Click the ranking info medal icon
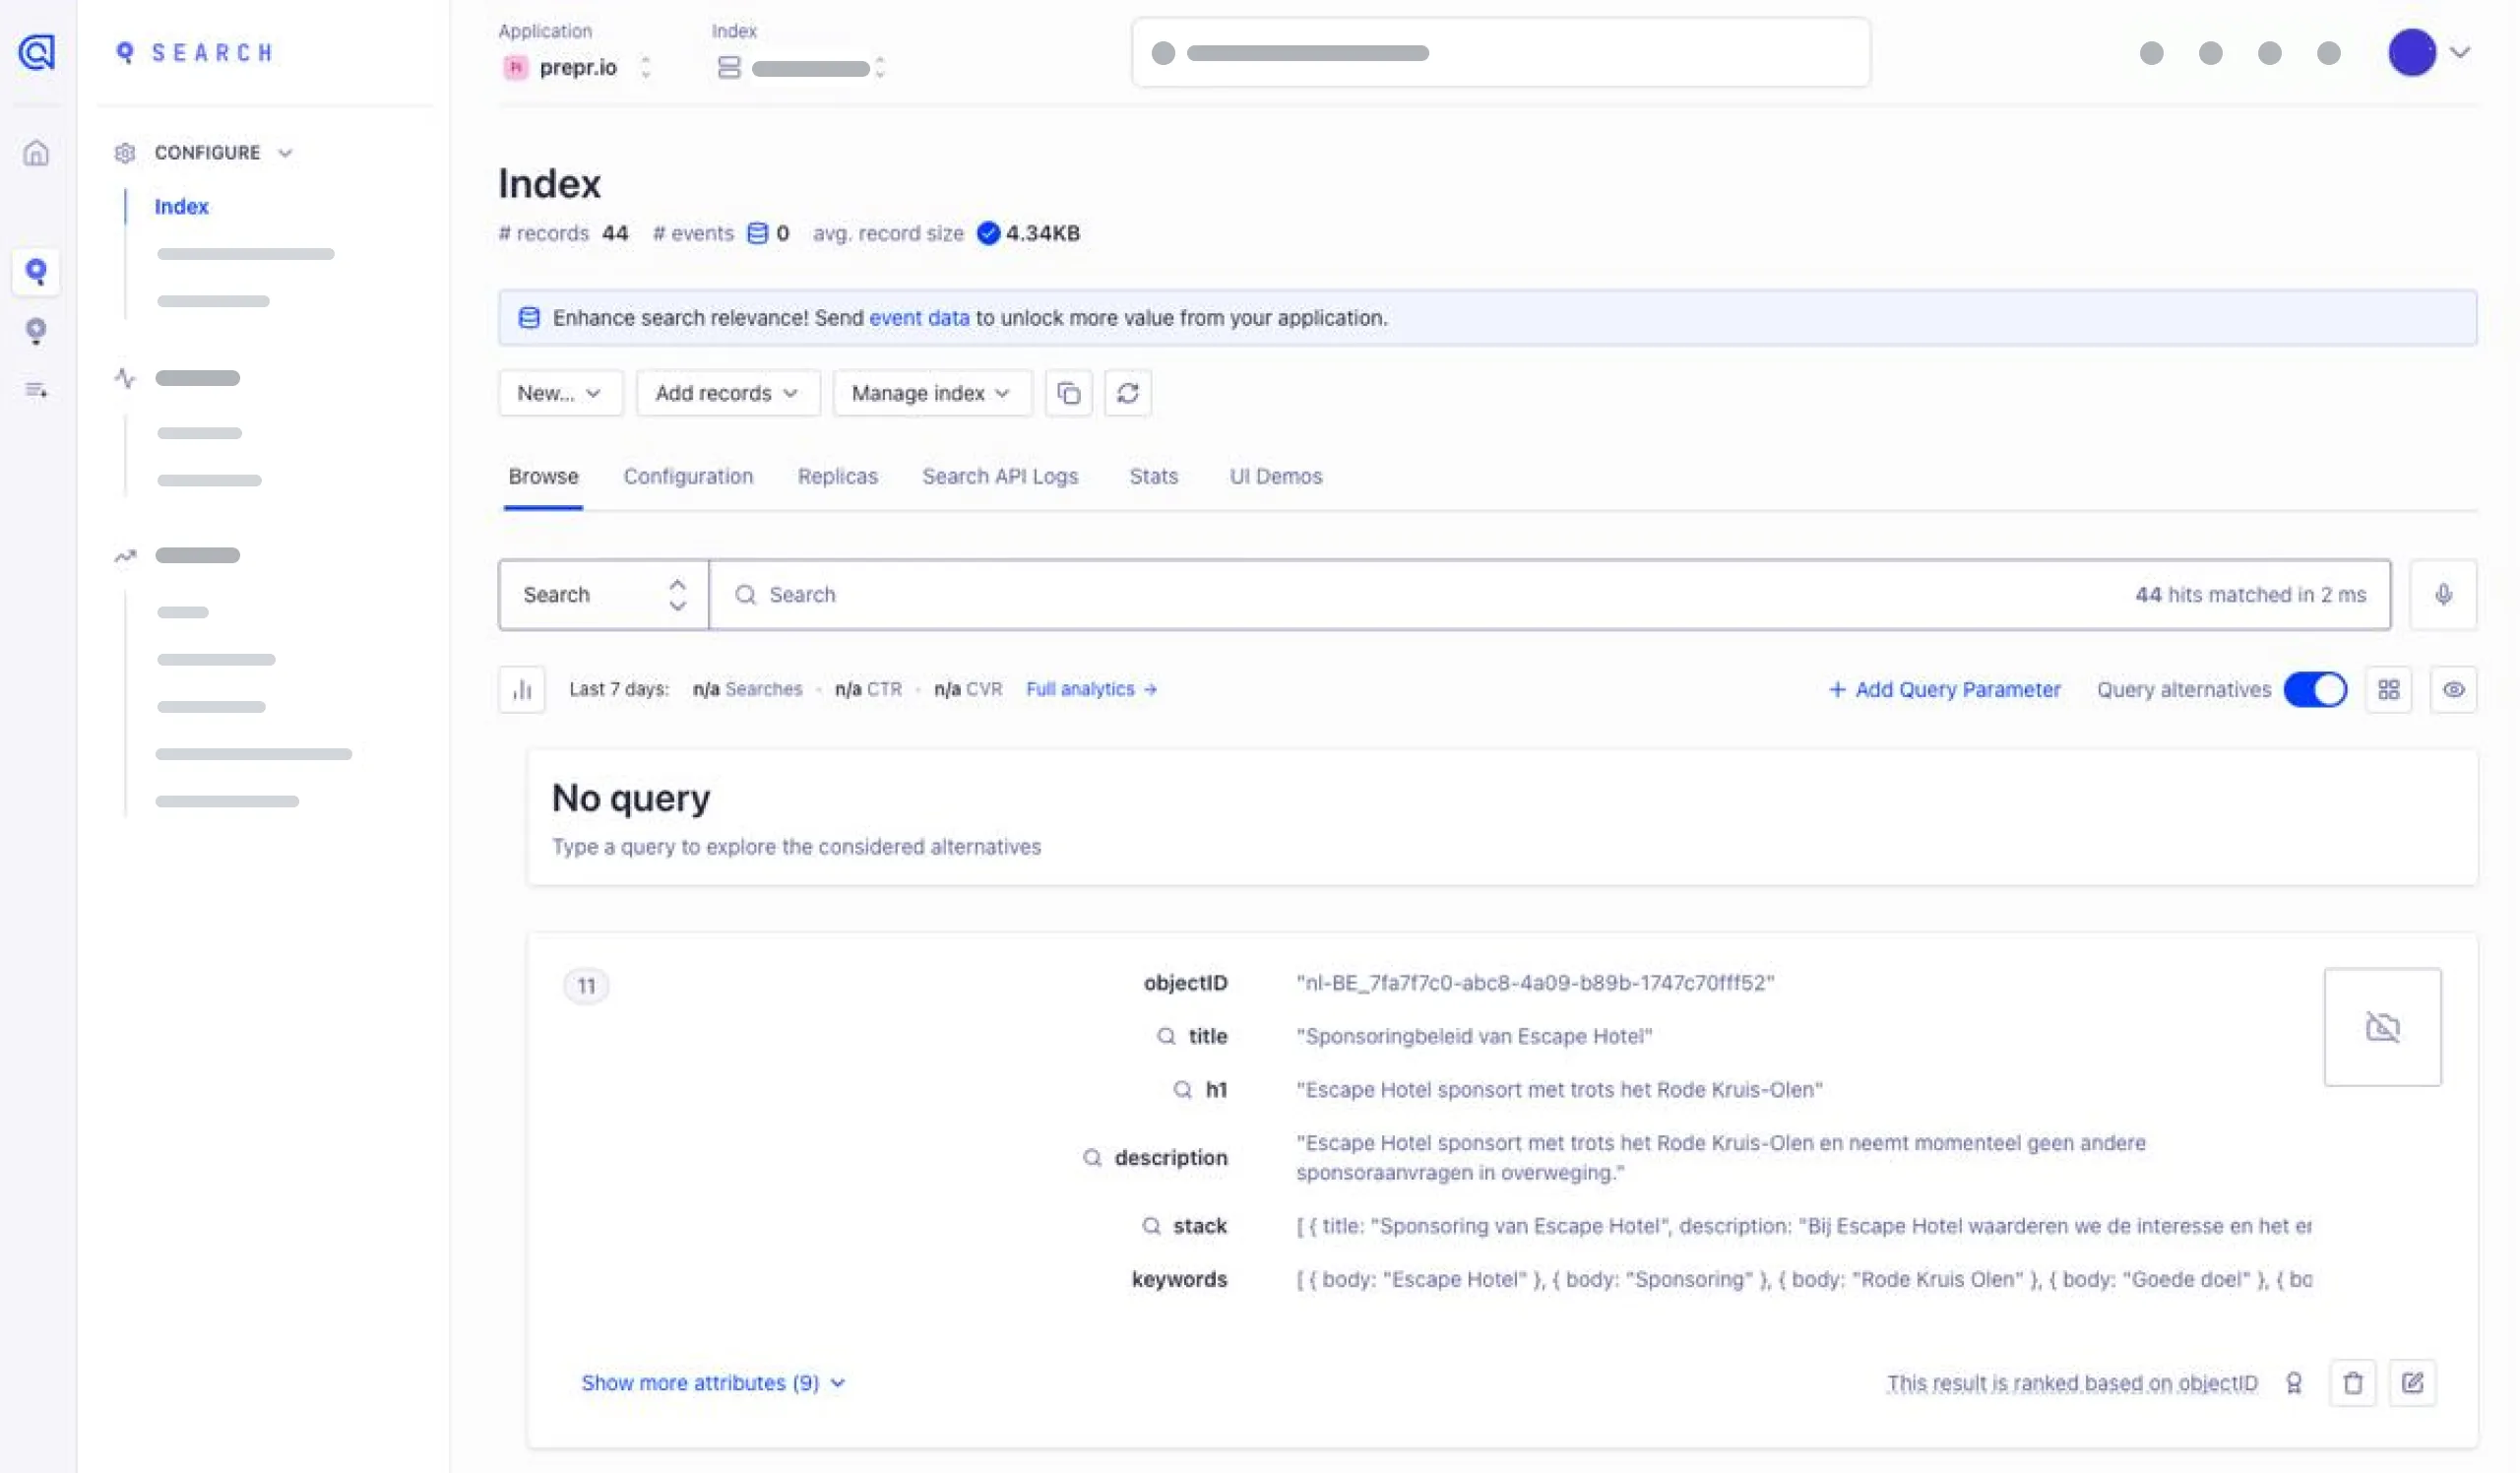This screenshot has height=1473, width=2520. [x=2294, y=1383]
